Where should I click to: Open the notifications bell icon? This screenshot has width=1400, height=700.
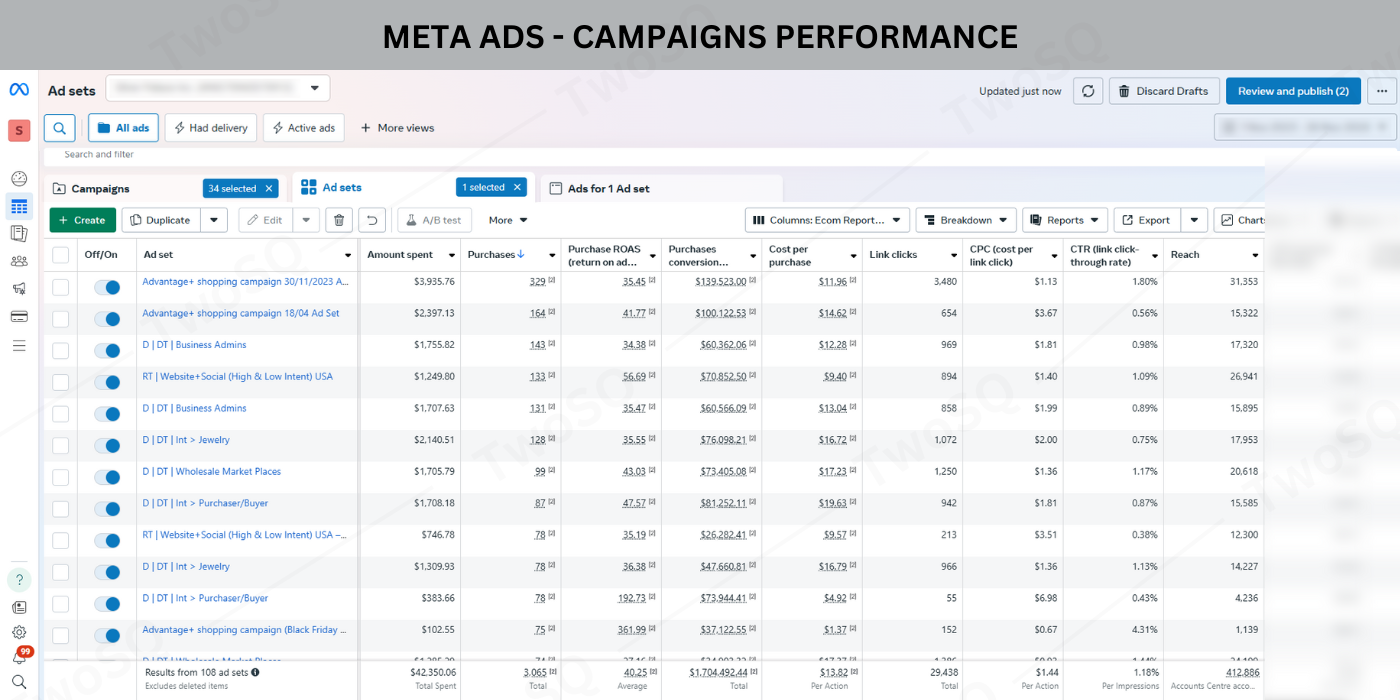click(x=19, y=657)
